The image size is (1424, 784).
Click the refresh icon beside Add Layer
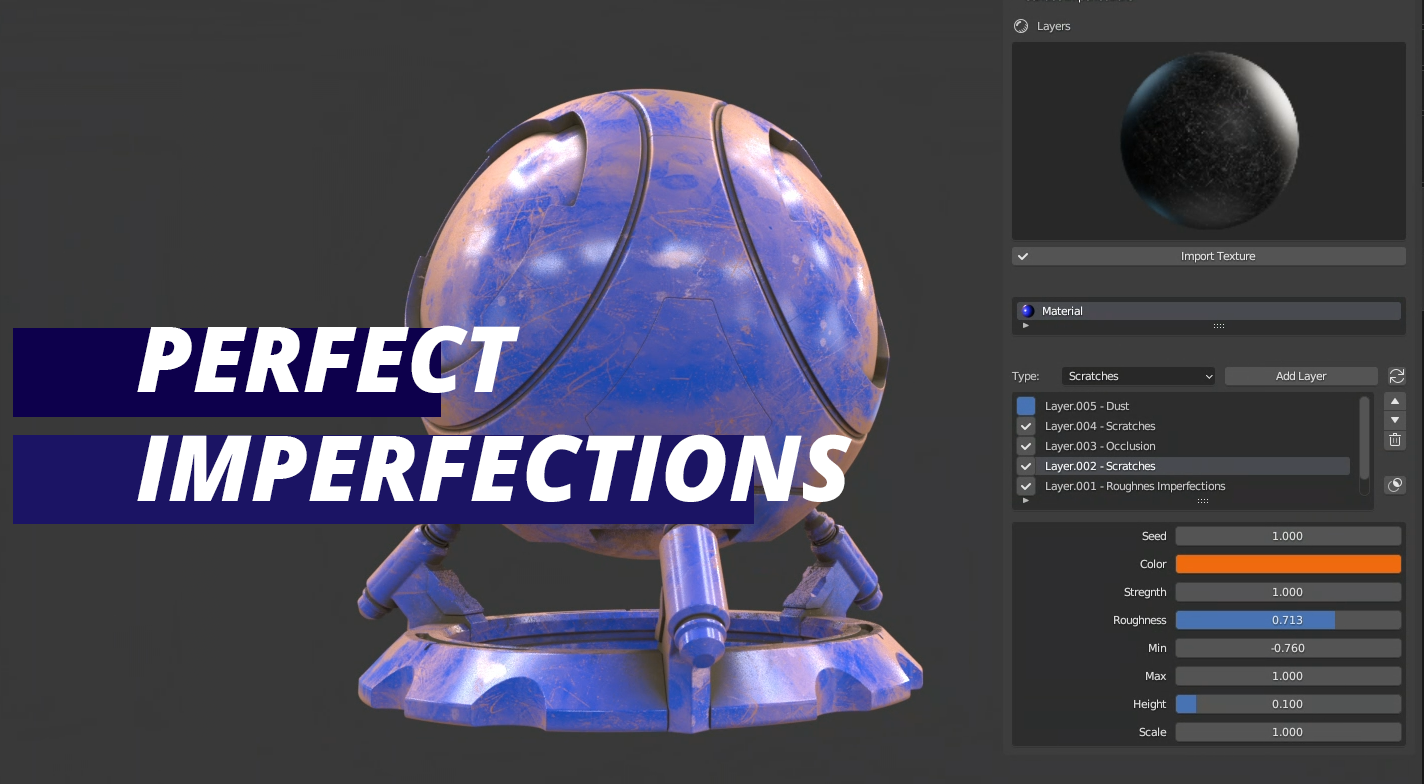(x=1396, y=375)
